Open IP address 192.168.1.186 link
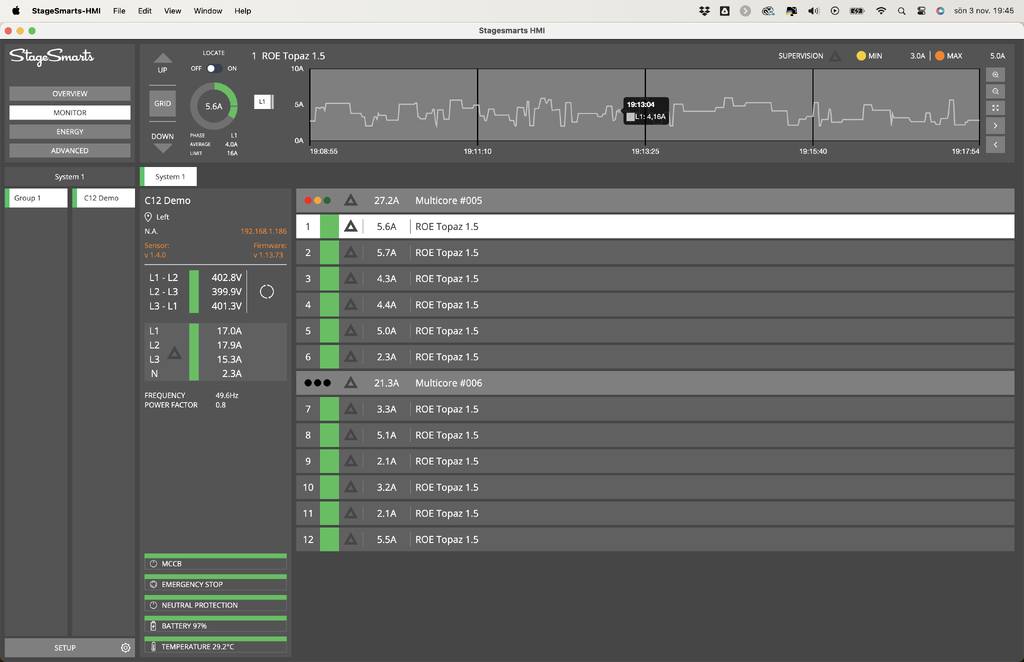The height and width of the screenshot is (662, 1024). (x=263, y=231)
